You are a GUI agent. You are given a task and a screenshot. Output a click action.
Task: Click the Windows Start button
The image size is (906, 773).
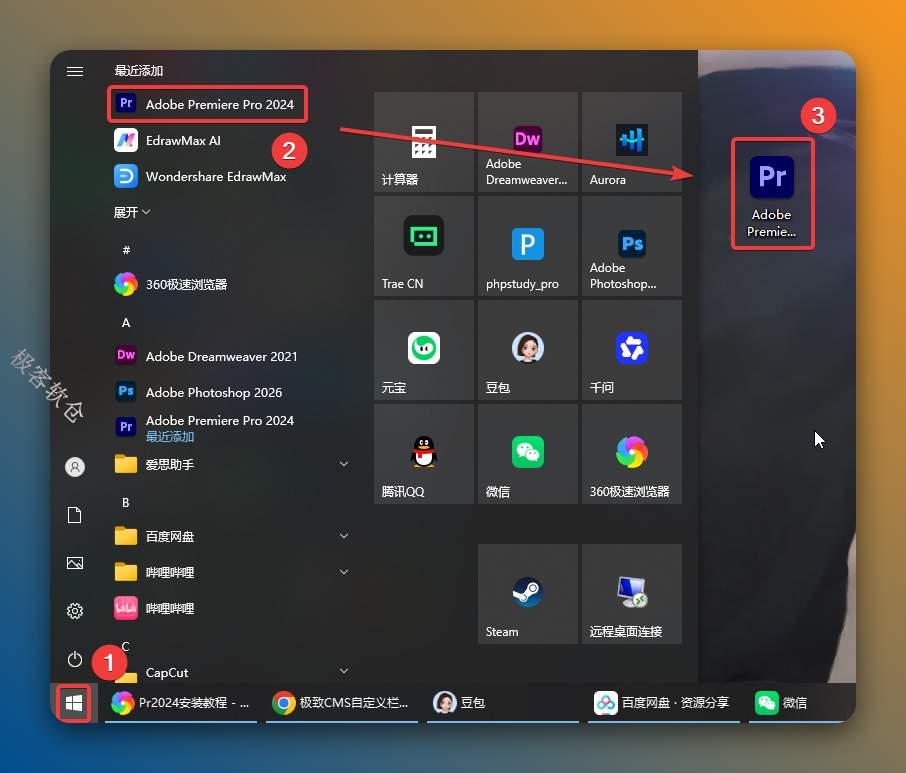74,703
